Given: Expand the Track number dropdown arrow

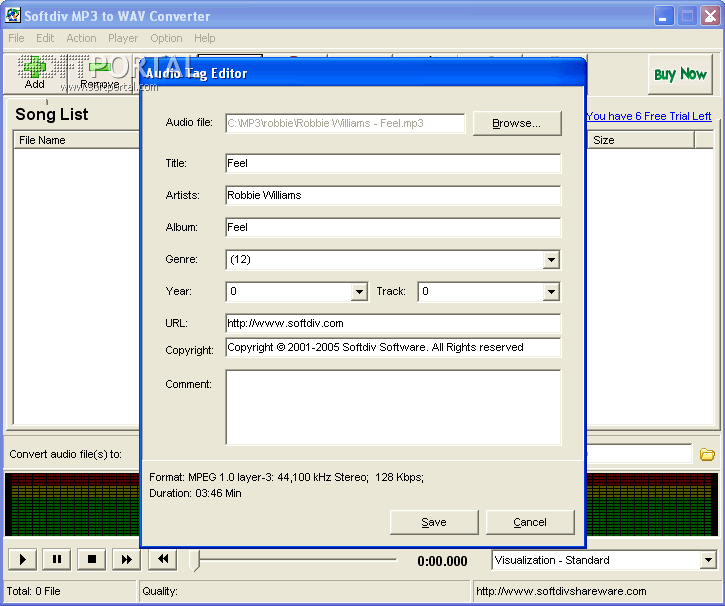Looking at the screenshot, I should pyautogui.click(x=551, y=292).
